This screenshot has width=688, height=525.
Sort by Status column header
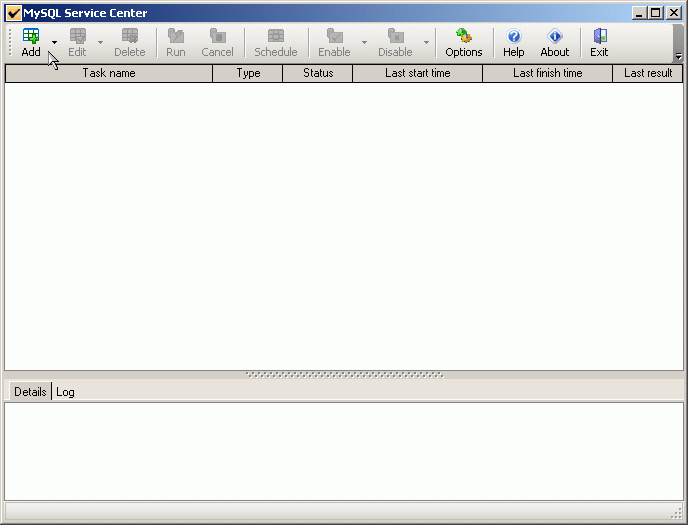click(318, 73)
